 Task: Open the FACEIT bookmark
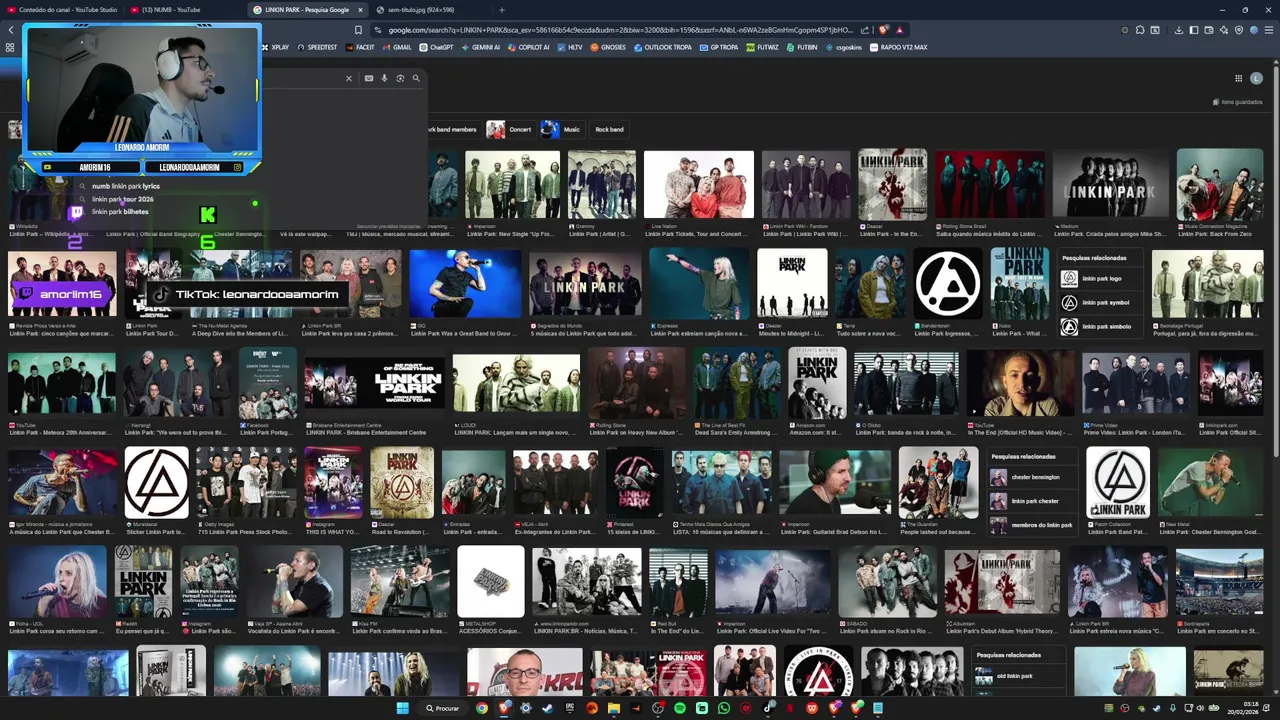361,47
